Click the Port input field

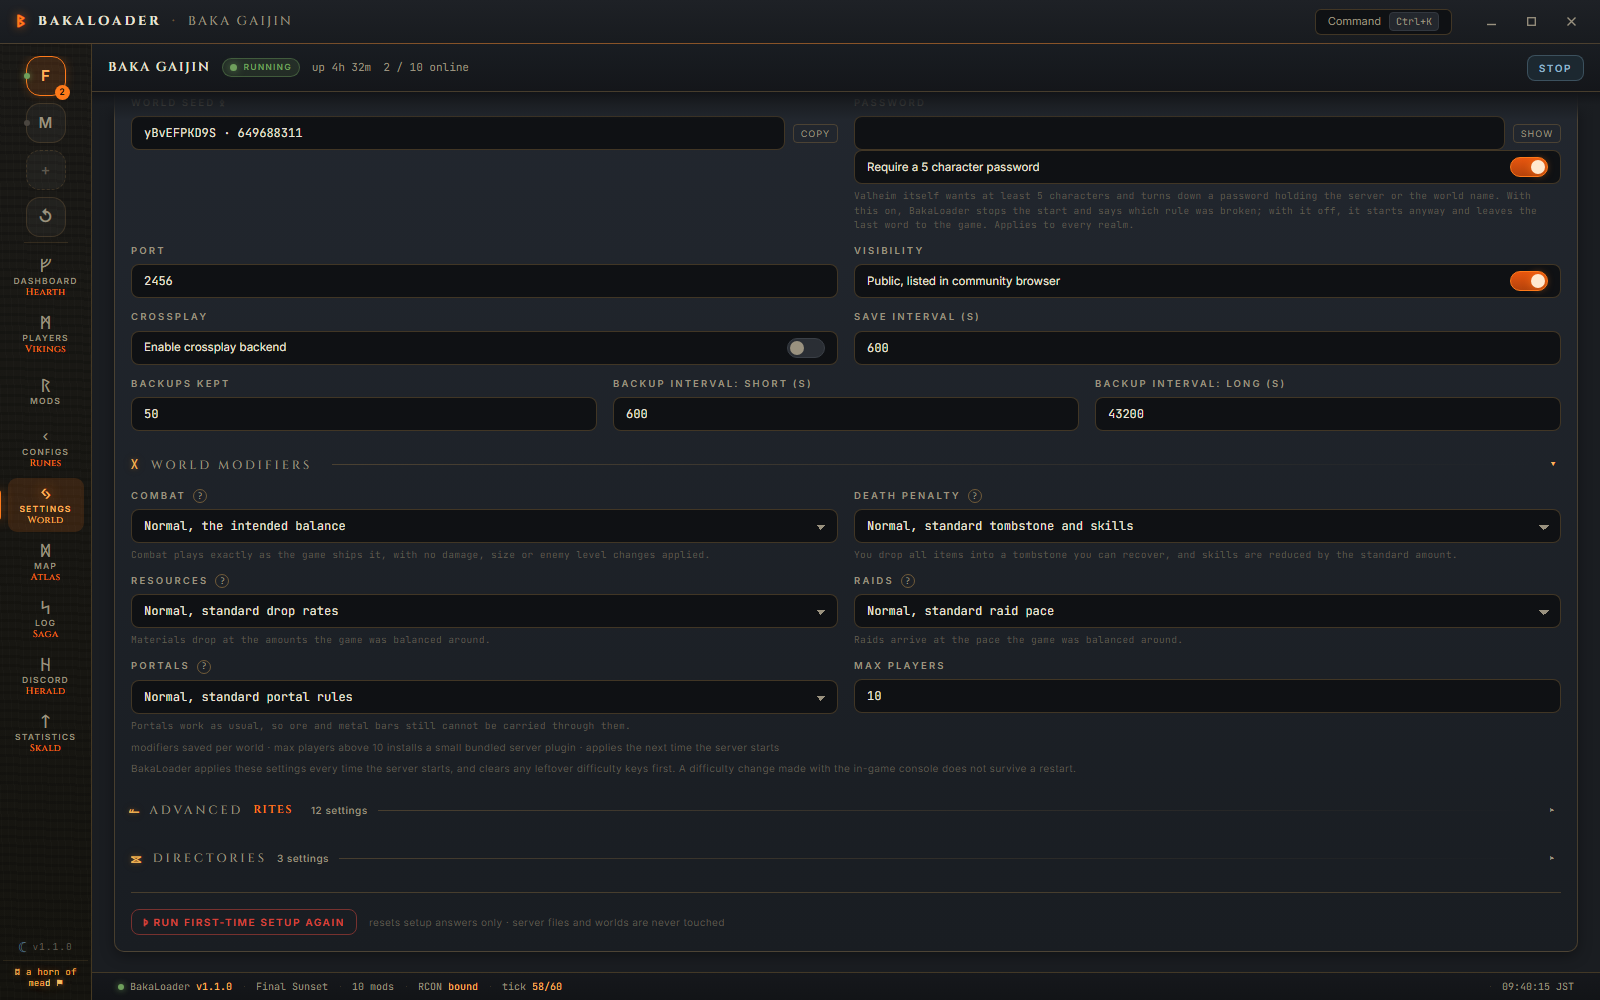tap(484, 281)
